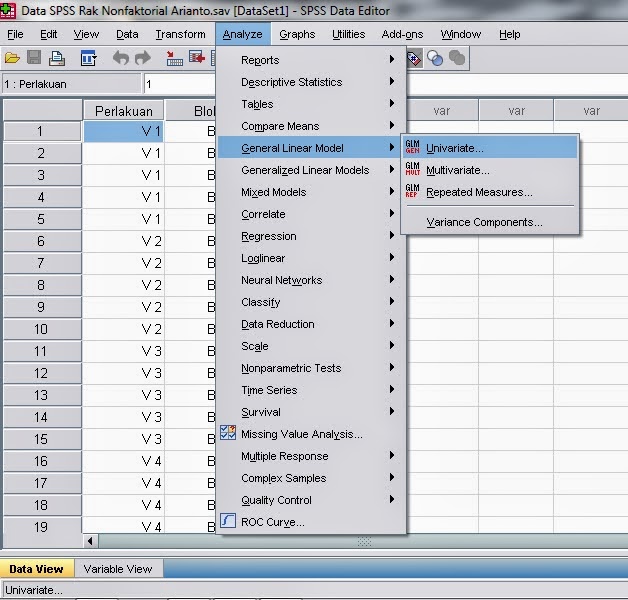The image size is (628, 600).
Task: Click the GLM GEN icon beside Univariate
Action: point(412,147)
